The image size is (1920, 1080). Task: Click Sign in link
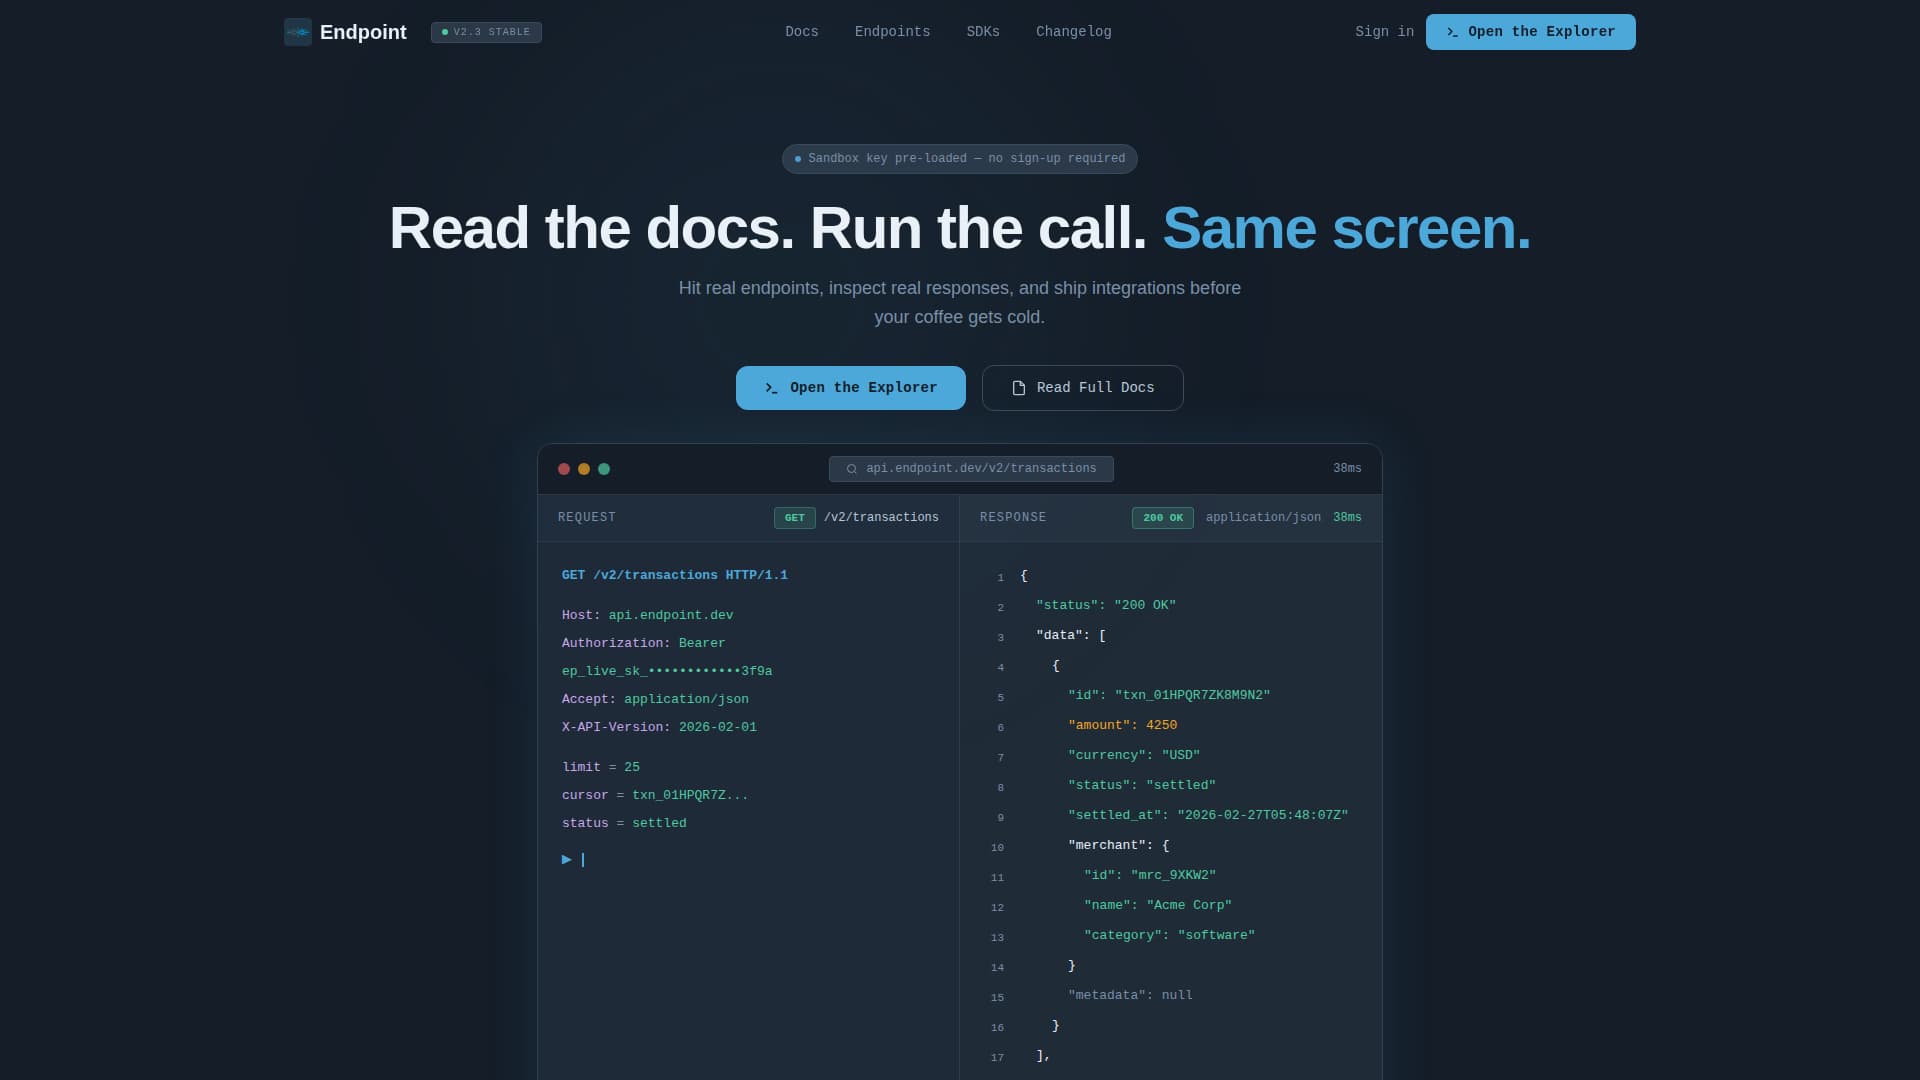tap(1384, 32)
